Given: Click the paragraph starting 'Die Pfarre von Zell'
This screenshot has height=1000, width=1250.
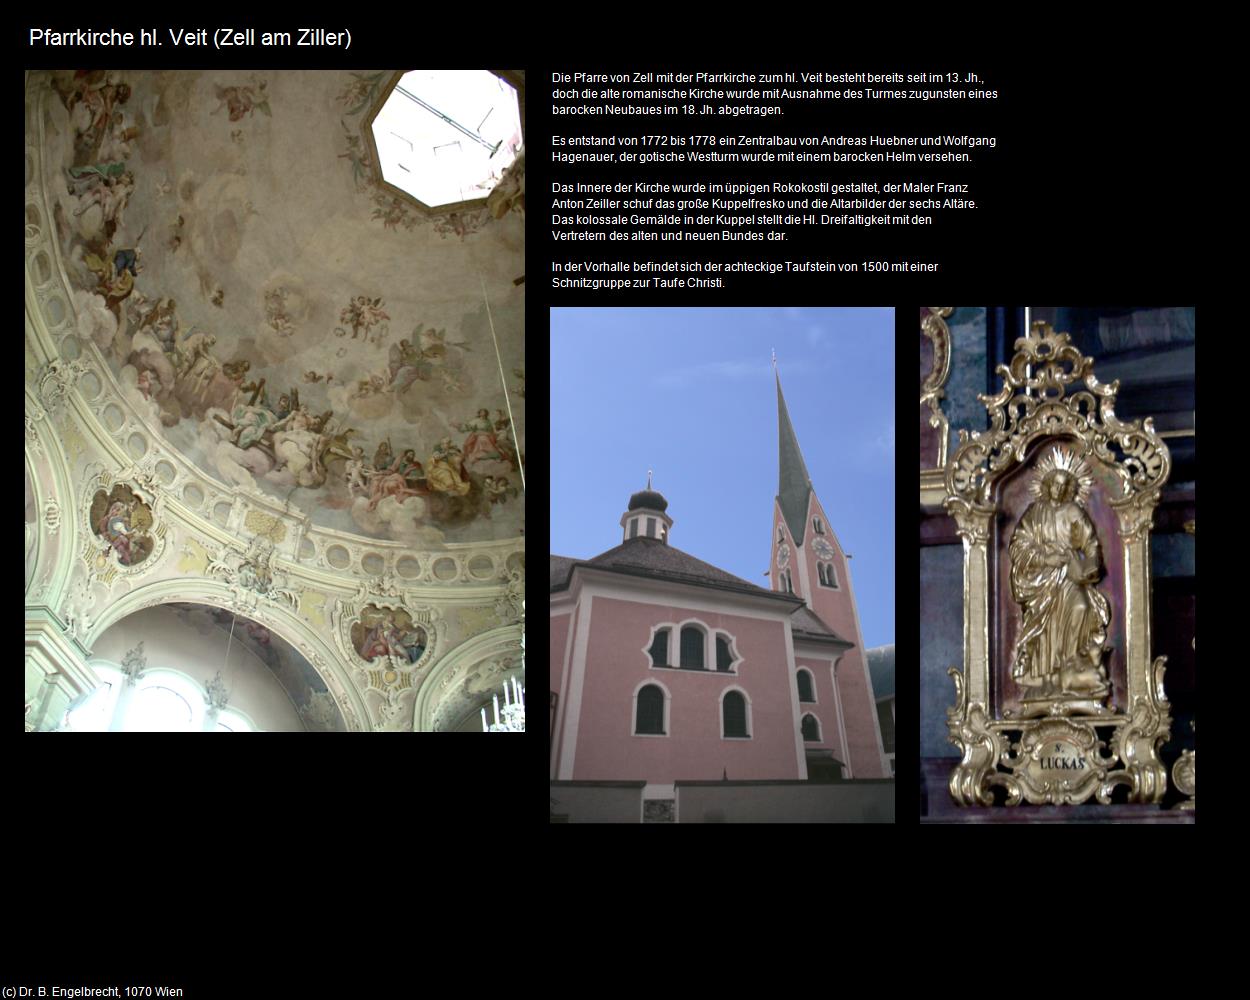Looking at the screenshot, I should point(775,94).
